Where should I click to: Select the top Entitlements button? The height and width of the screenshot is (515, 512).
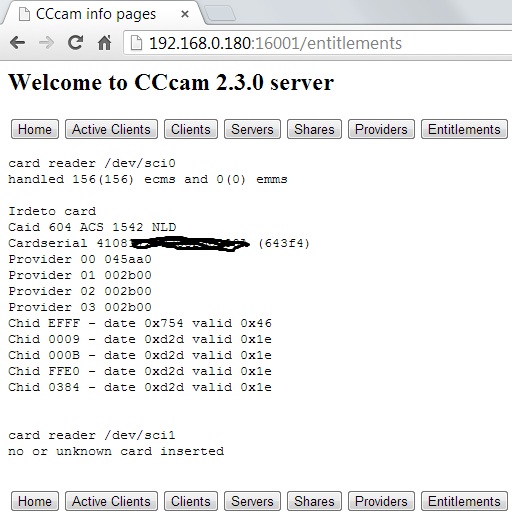tap(464, 129)
